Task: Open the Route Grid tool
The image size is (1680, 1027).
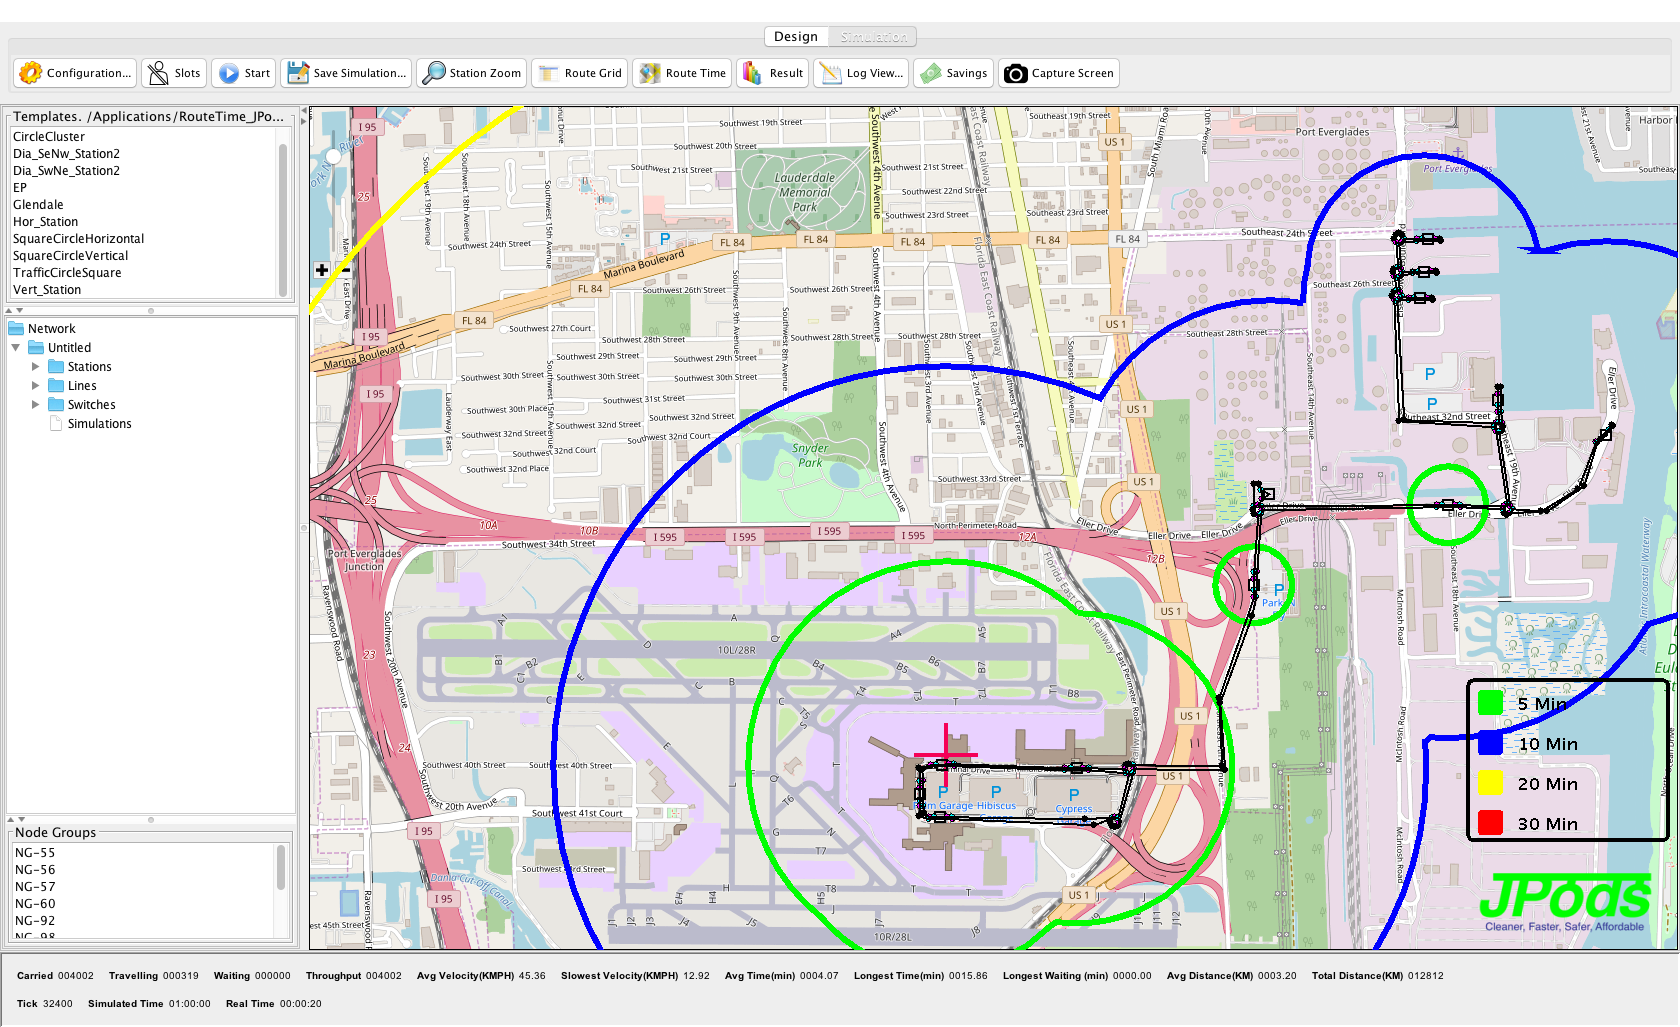Action: point(549,73)
